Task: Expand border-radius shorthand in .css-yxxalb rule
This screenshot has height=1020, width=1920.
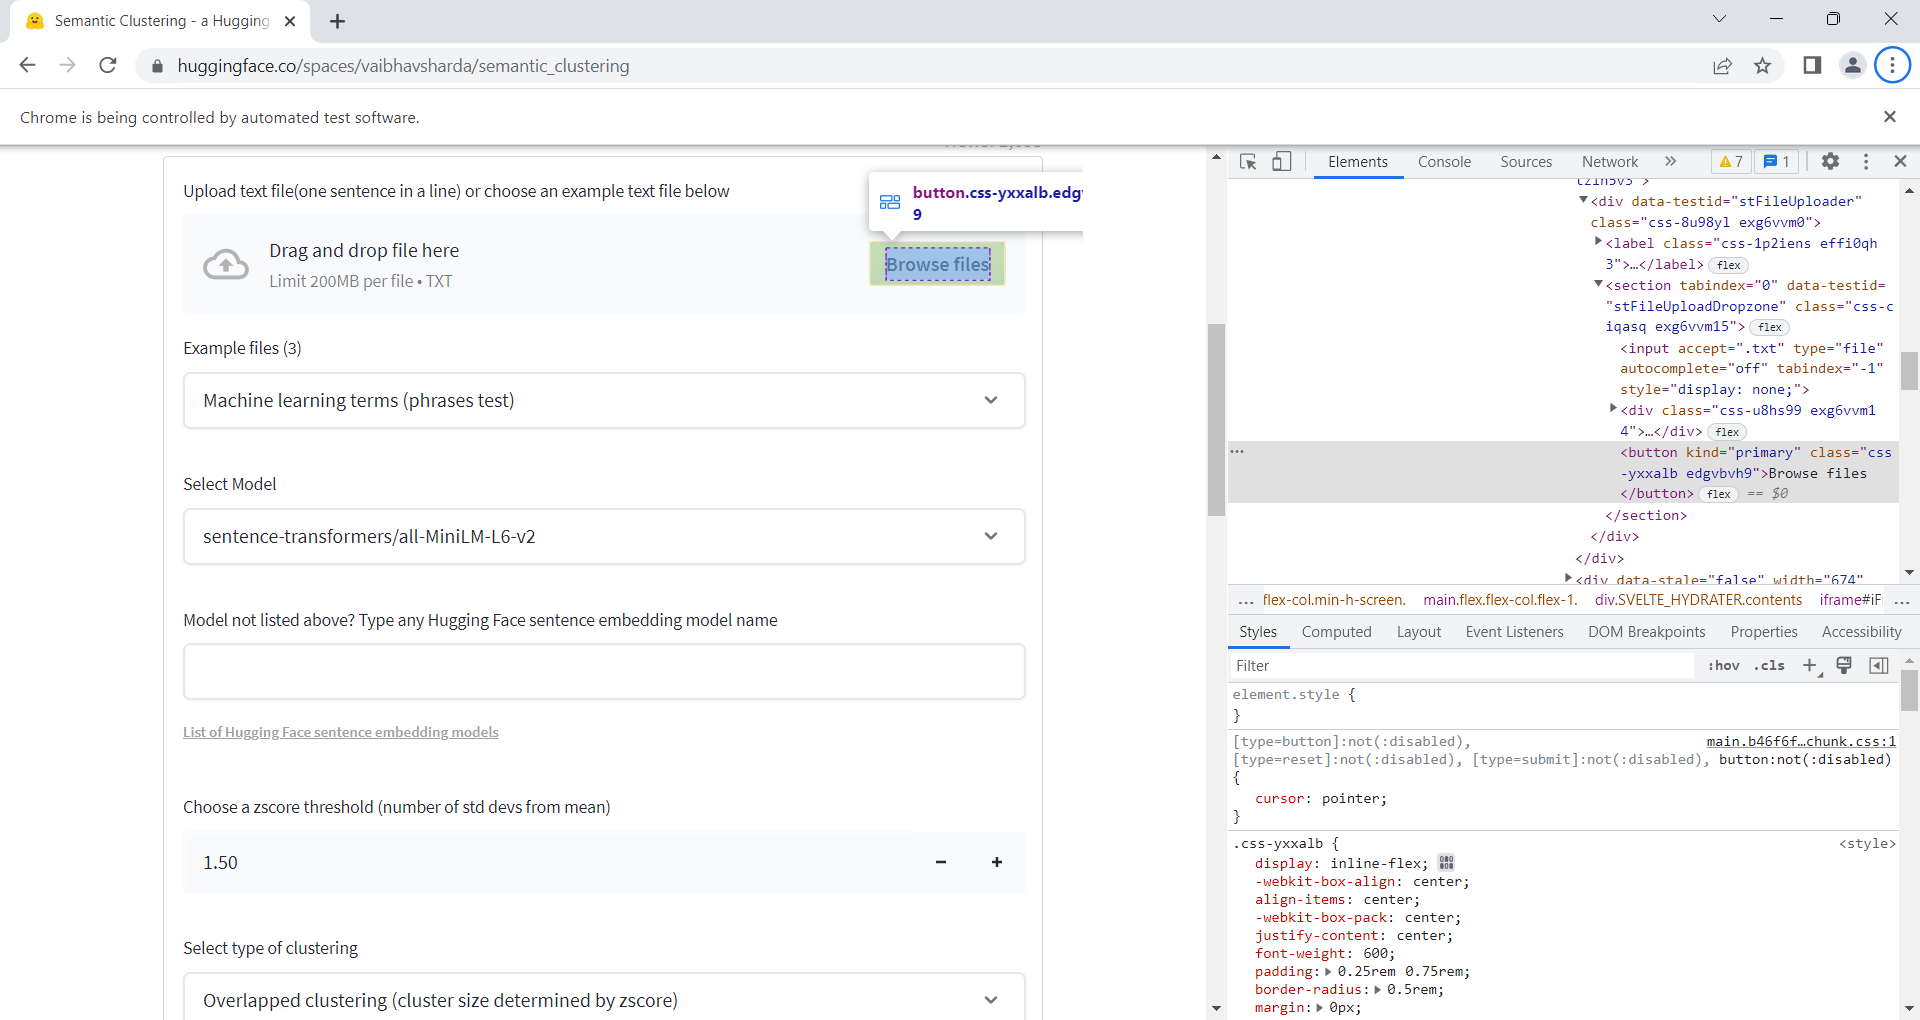Action: tap(1377, 990)
